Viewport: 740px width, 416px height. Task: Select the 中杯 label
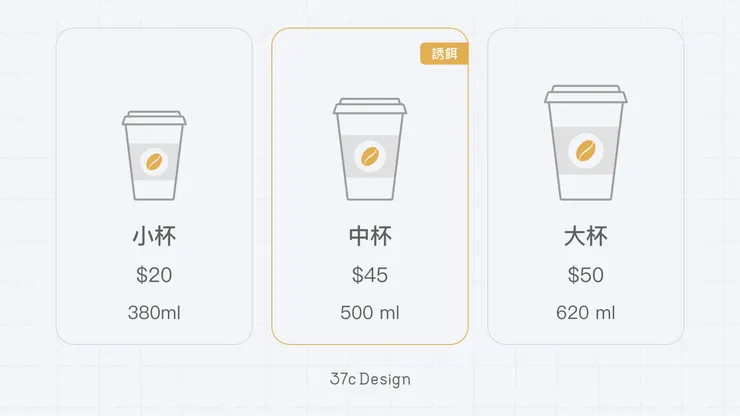(370, 237)
